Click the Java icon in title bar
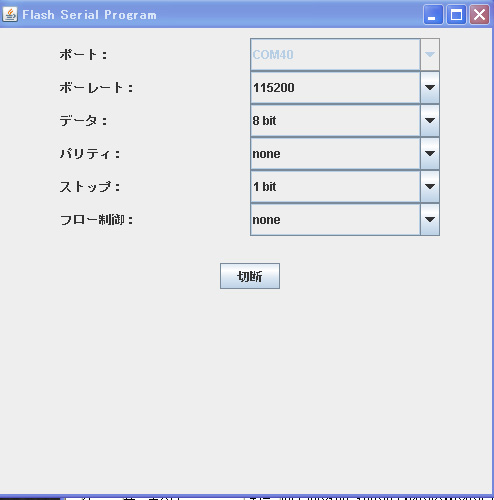Viewport: 494px width, 500px height. [x=10, y=15]
